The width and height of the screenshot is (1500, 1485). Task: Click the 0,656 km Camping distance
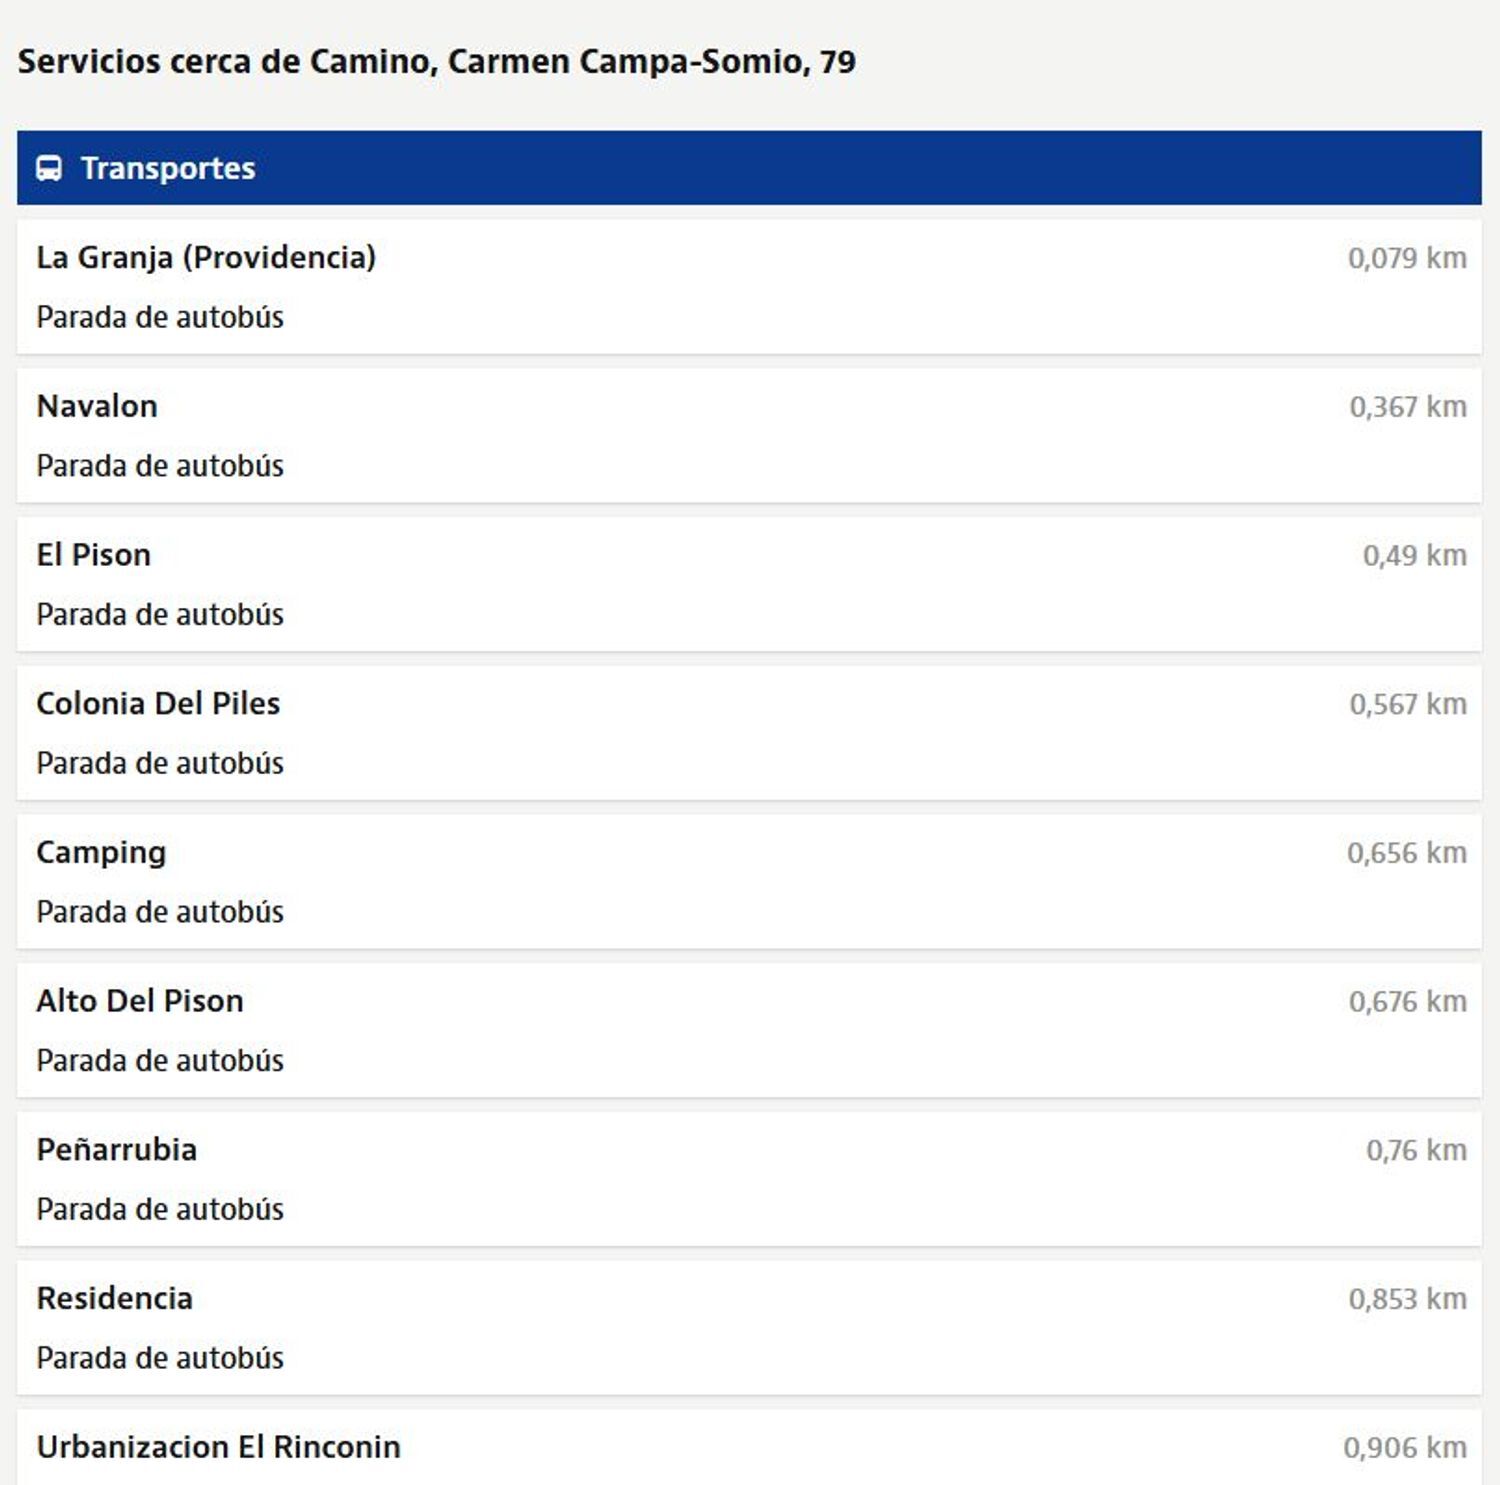tap(1407, 853)
